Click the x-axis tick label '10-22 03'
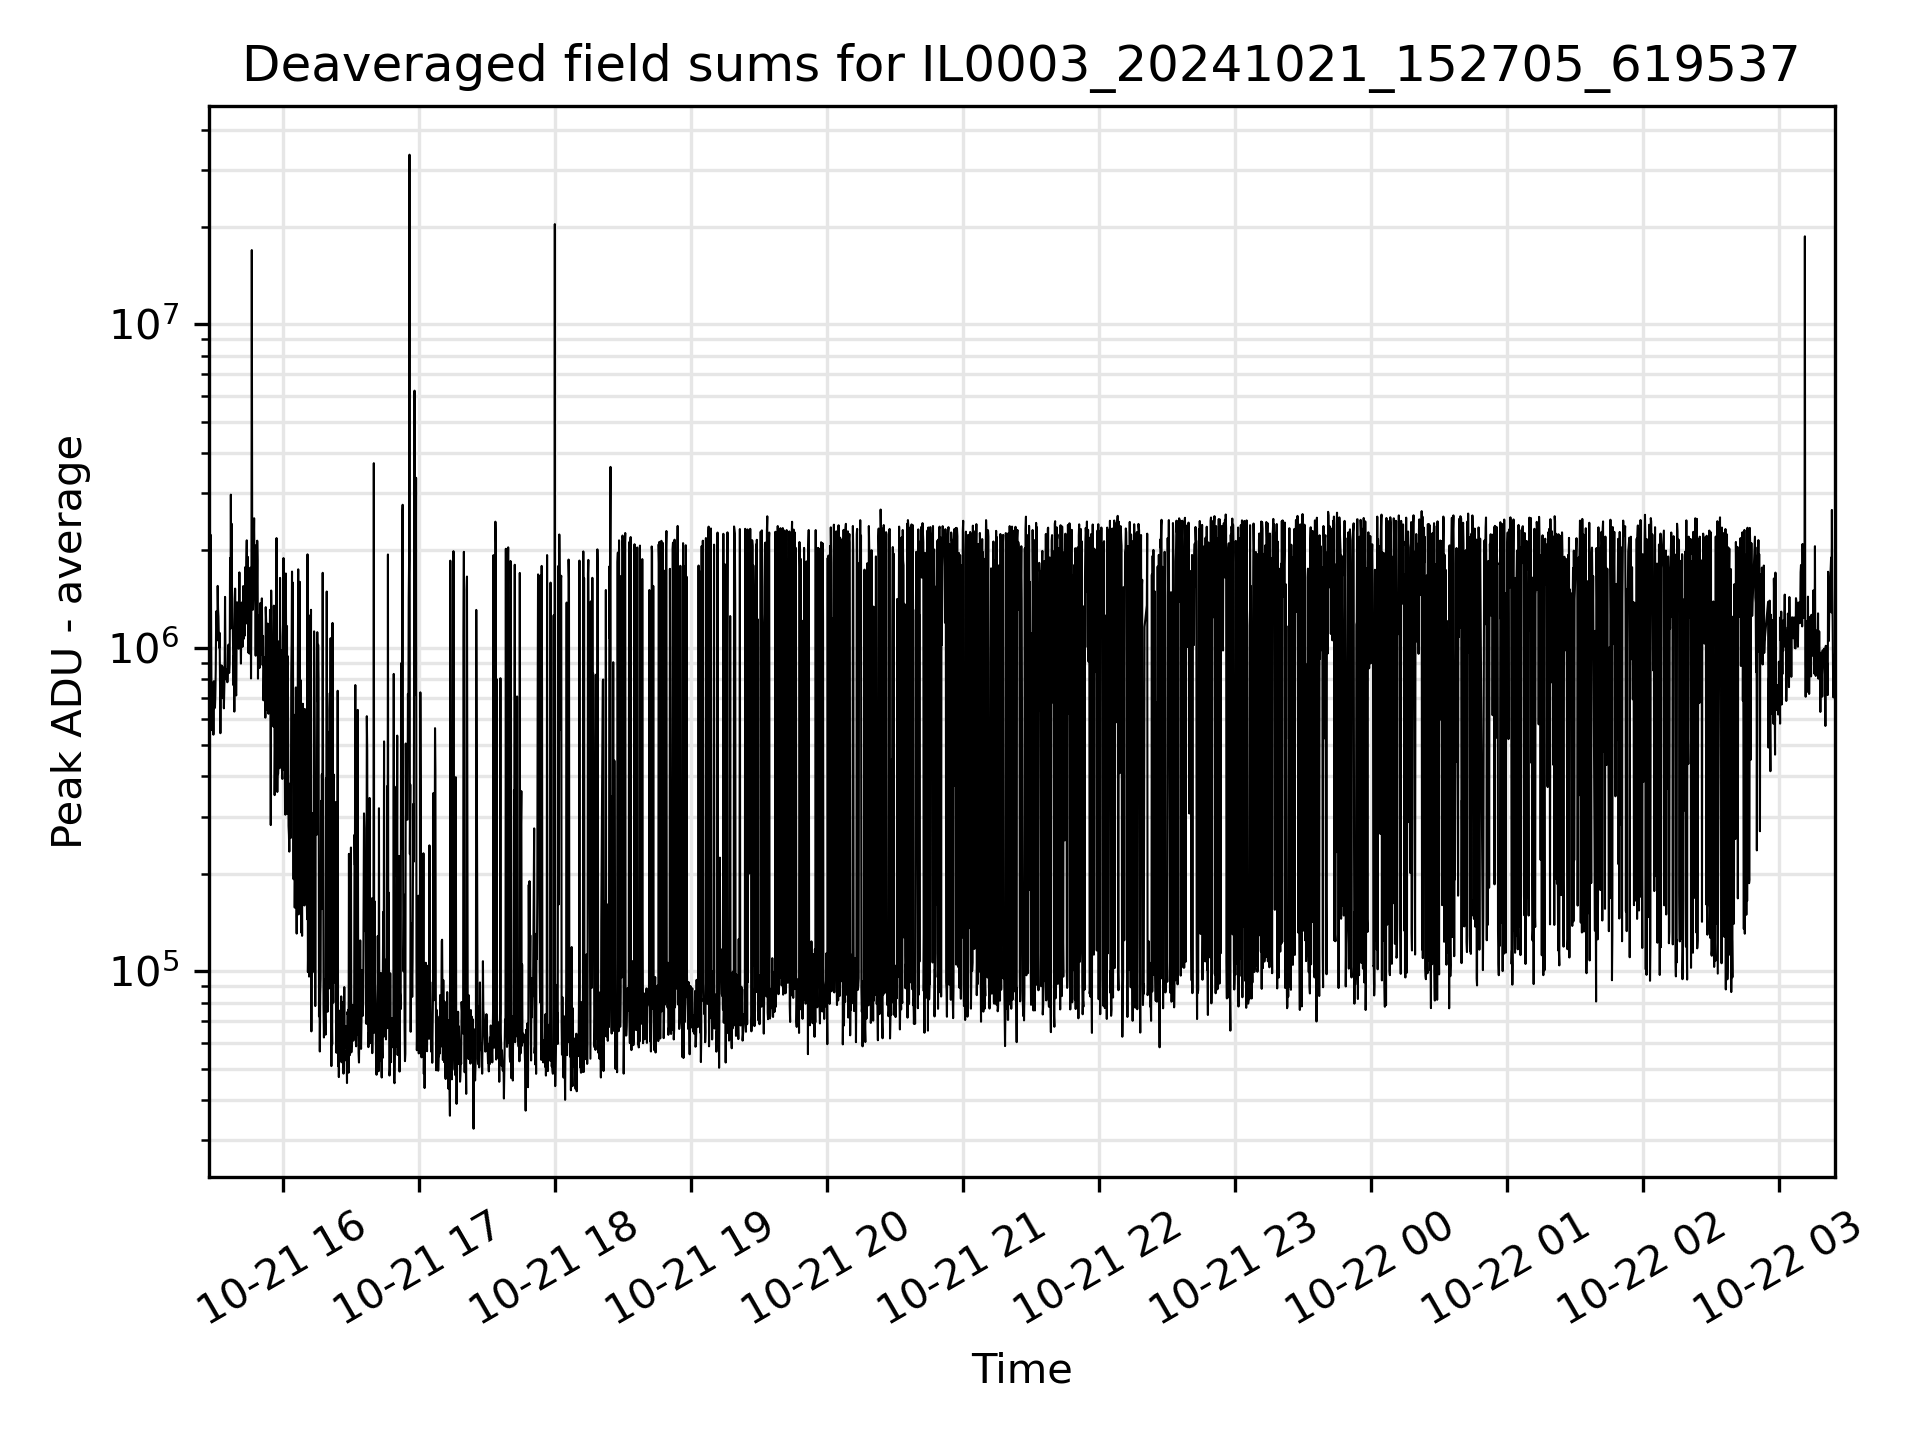Screen dimensions: 1920x1440 click(1775, 1266)
